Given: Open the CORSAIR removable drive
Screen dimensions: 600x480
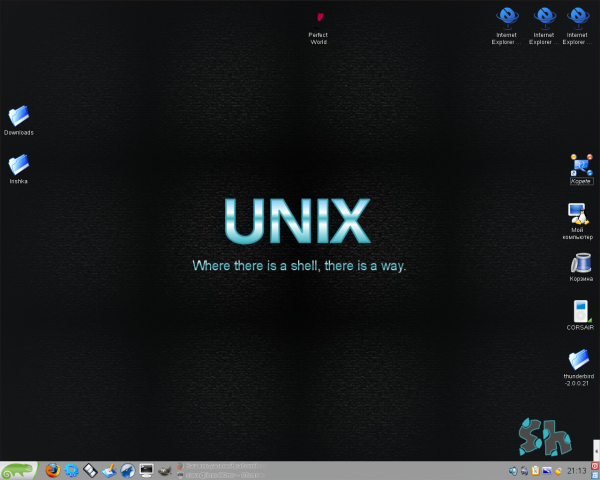Looking at the screenshot, I should click(580, 311).
